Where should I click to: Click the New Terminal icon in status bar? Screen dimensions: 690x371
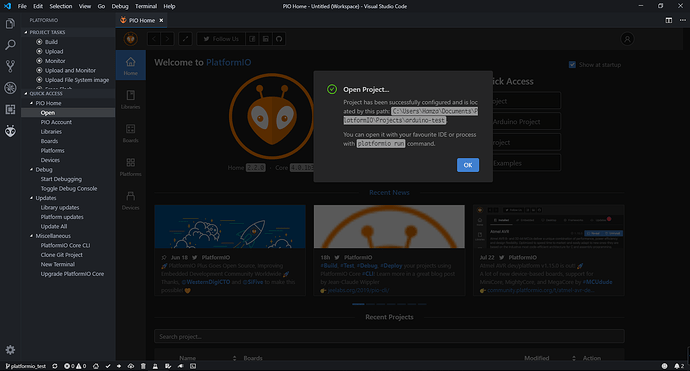click(193, 366)
